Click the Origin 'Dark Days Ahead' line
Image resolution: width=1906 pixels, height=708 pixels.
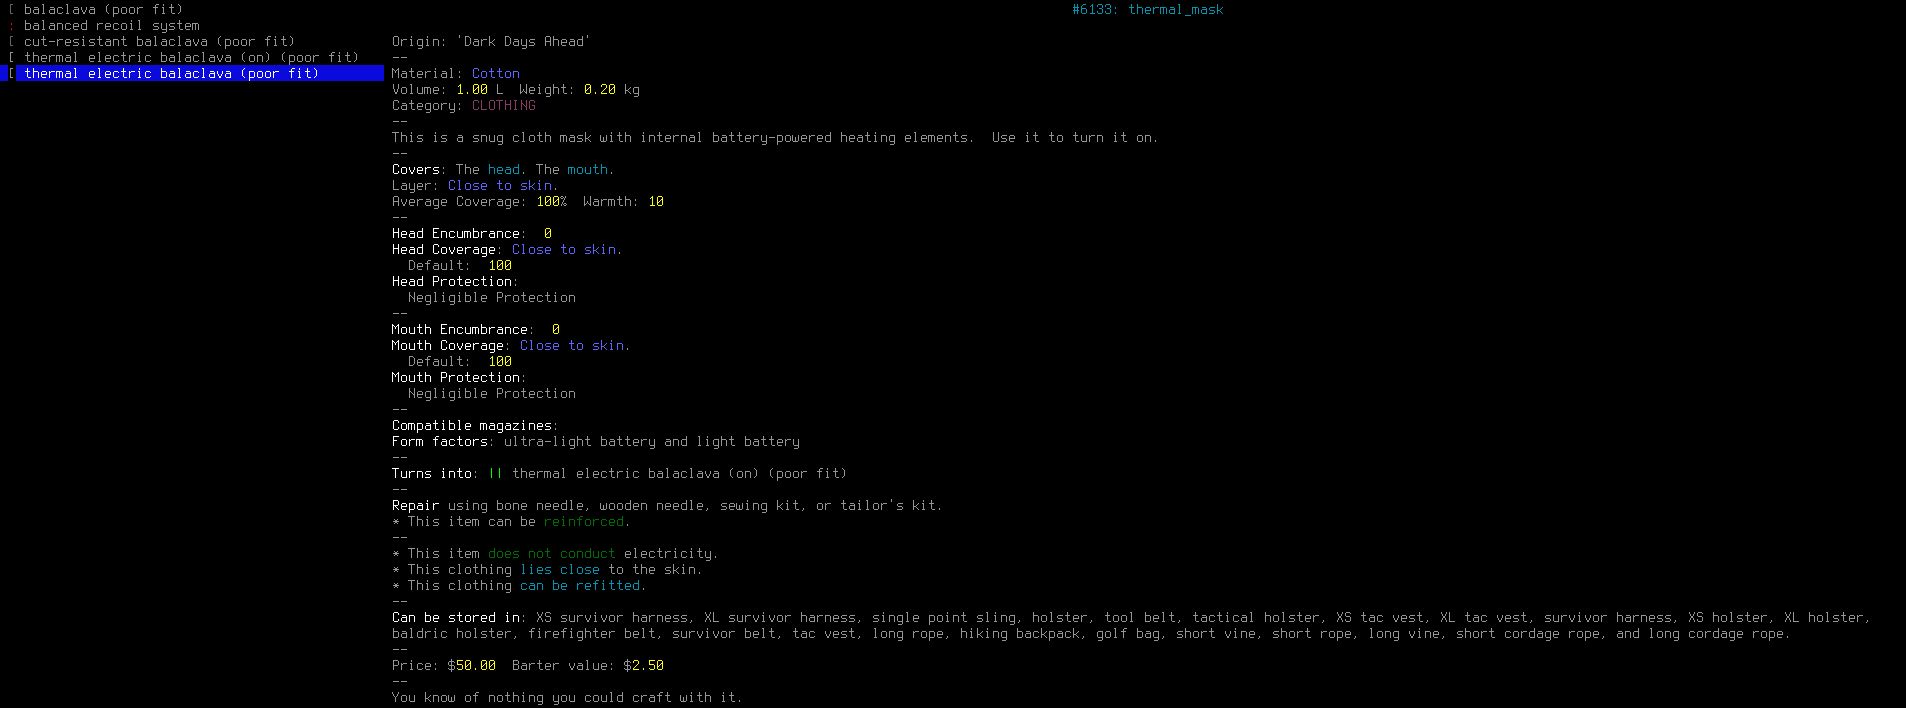(491, 42)
